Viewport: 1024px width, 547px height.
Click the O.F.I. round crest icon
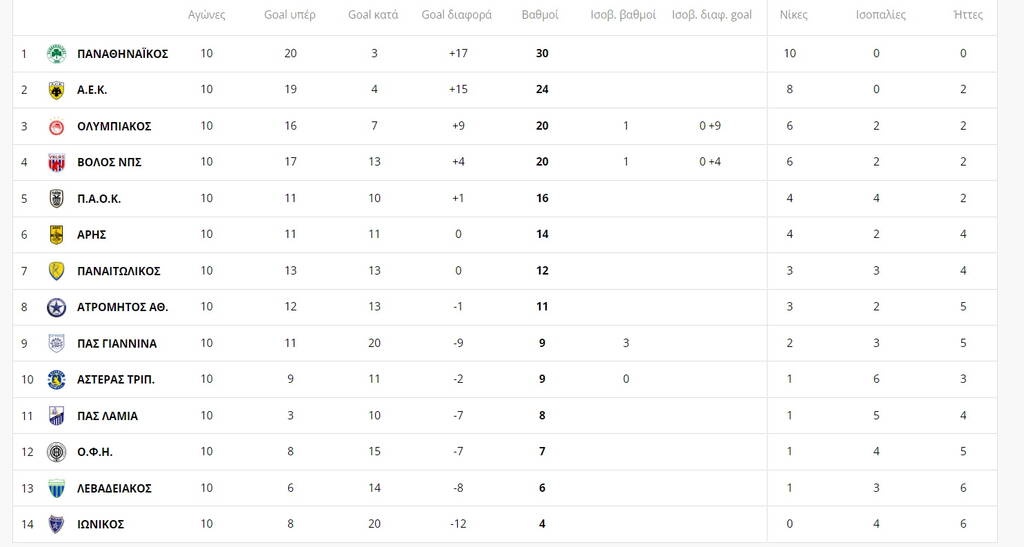(56, 452)
